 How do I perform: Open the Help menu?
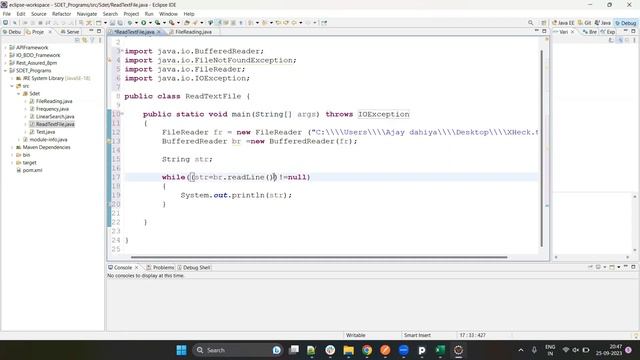point(189,14)
